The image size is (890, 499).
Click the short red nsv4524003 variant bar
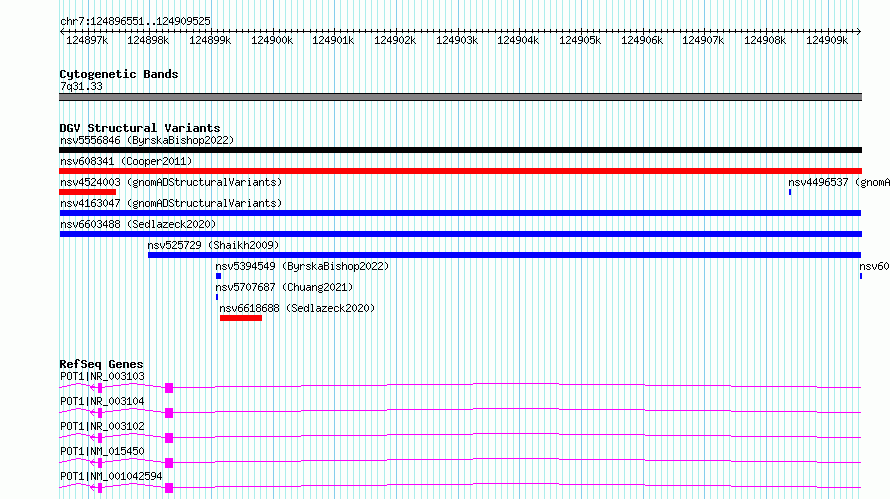click(x=87, y=192)
